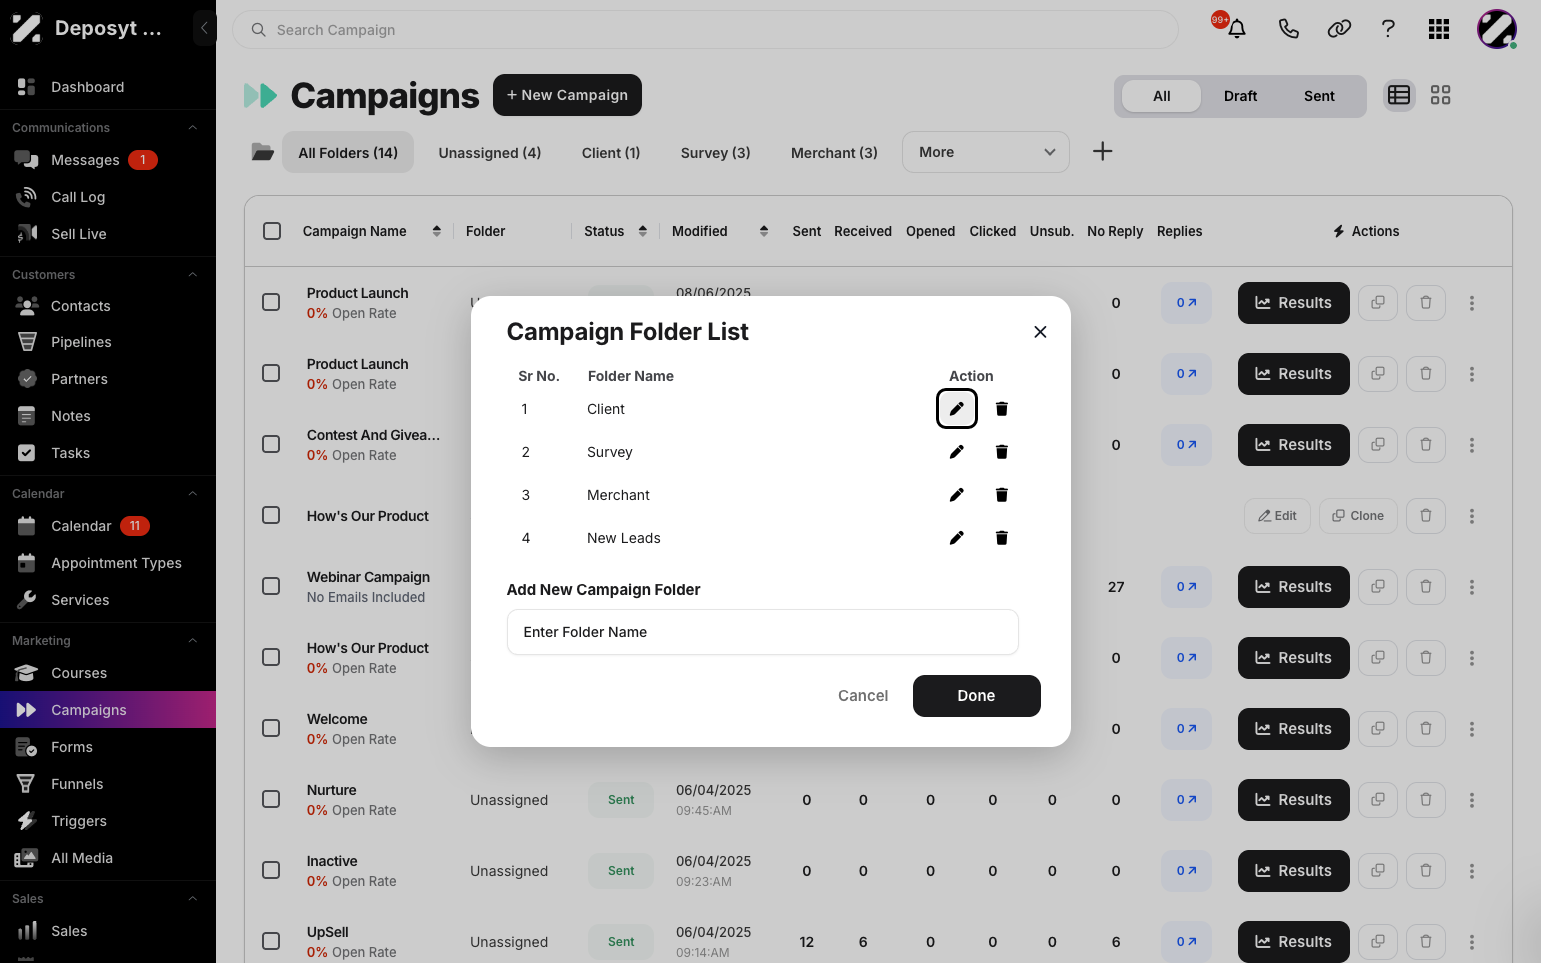Focus the Enter Folder Name field
This screenshot has height=963, width=1541.
[763, 632]
